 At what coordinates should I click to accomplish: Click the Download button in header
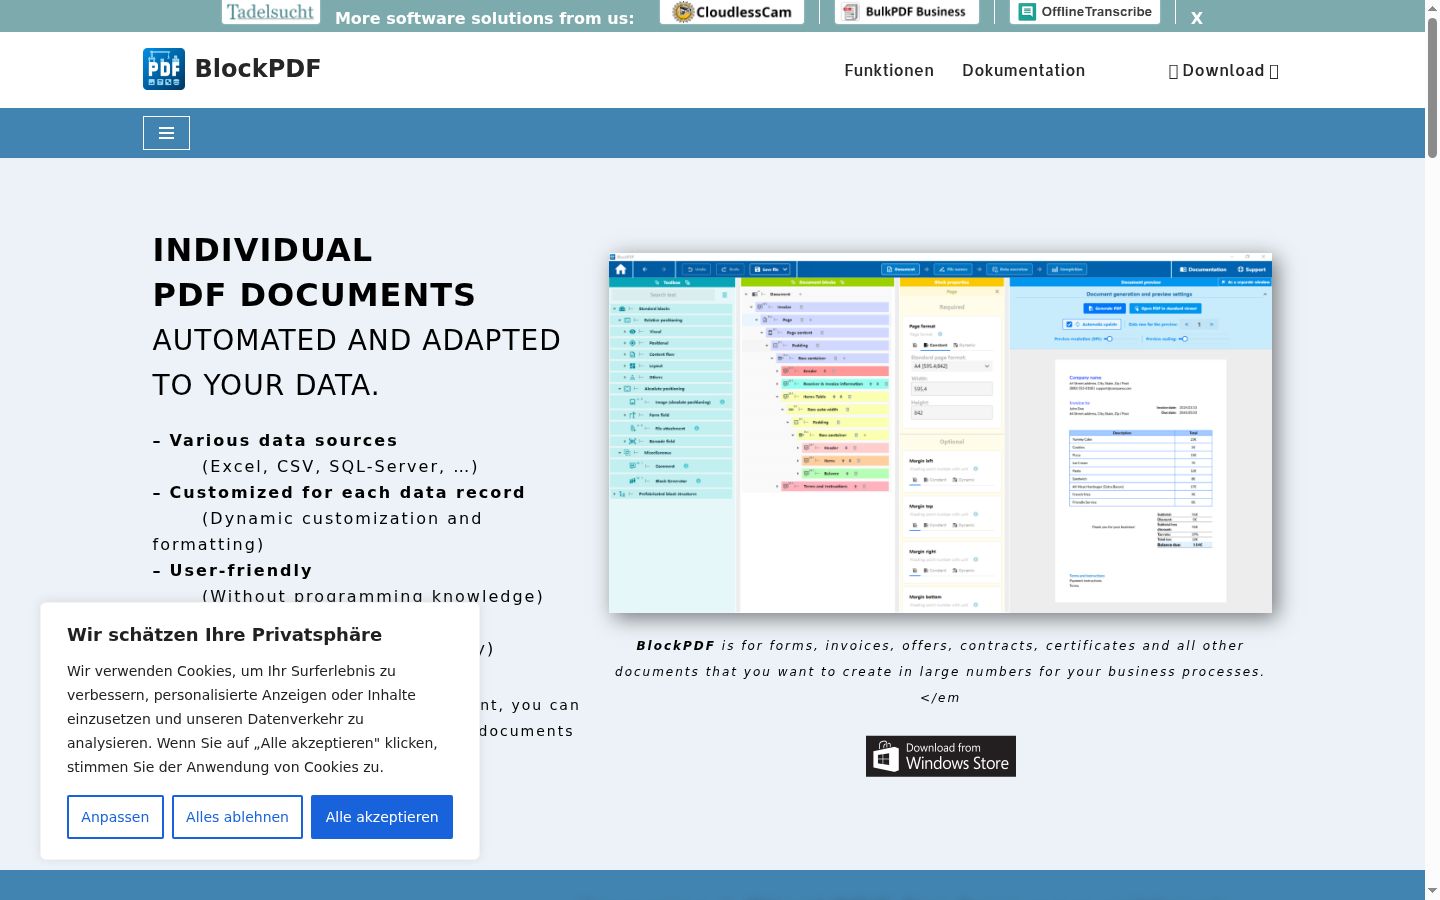pos(1224,70)
